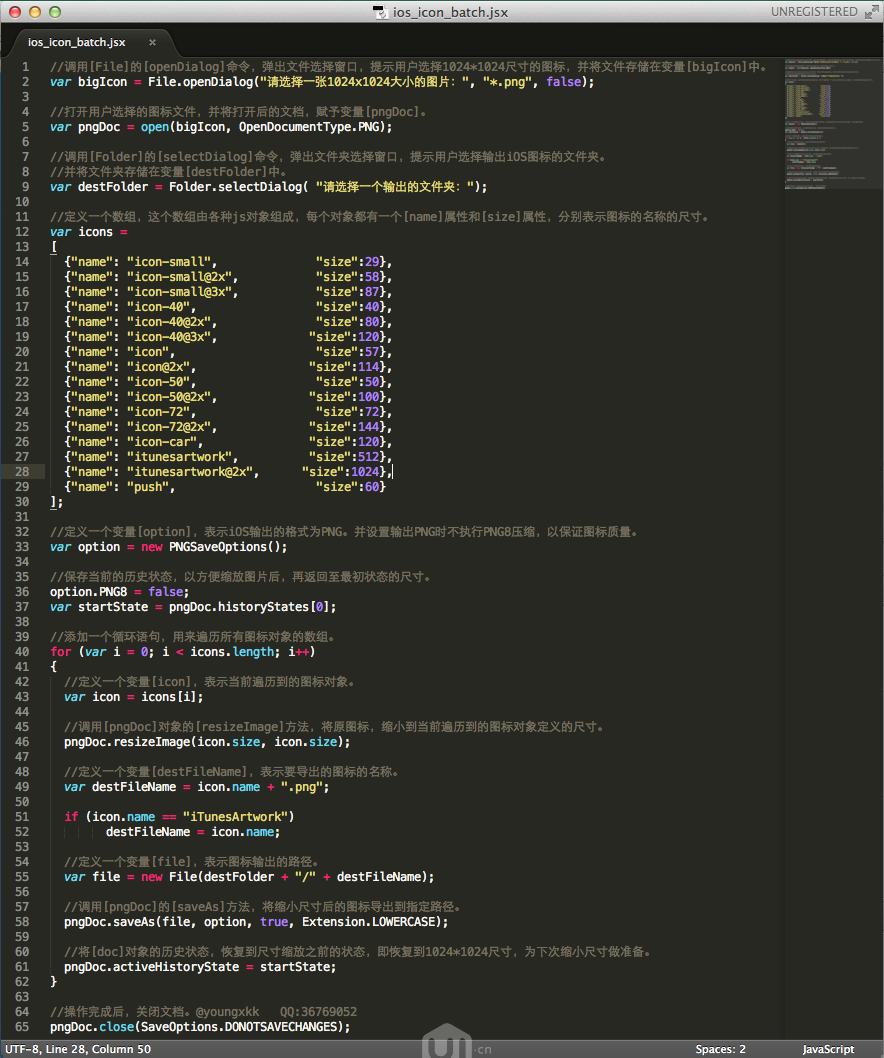Open the JavaScript syntax selector
884x1058 pixels.
coord(828,1049)
